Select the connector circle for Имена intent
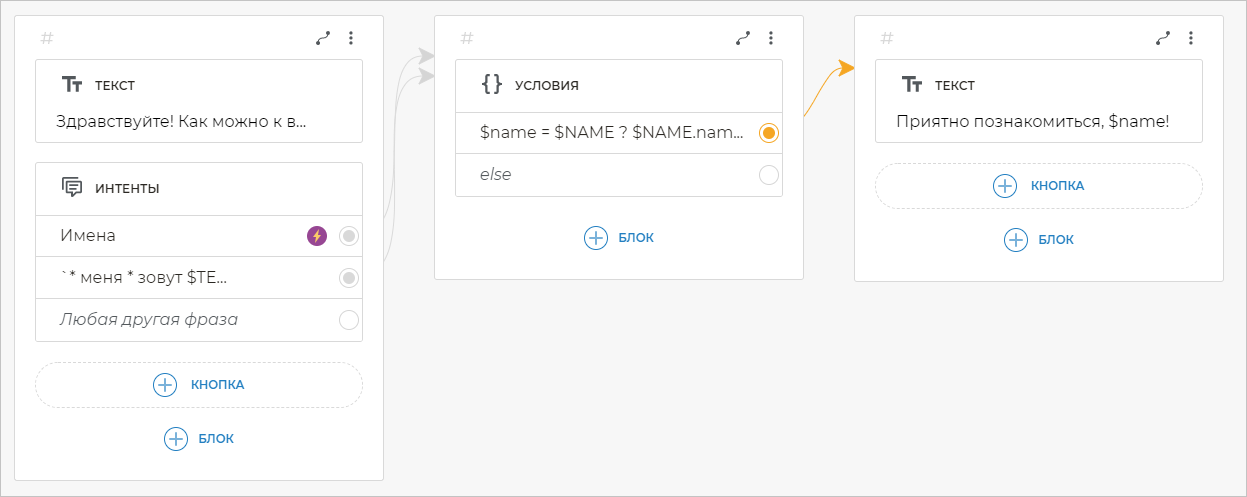1247x497 pixels. click(348, 236)
